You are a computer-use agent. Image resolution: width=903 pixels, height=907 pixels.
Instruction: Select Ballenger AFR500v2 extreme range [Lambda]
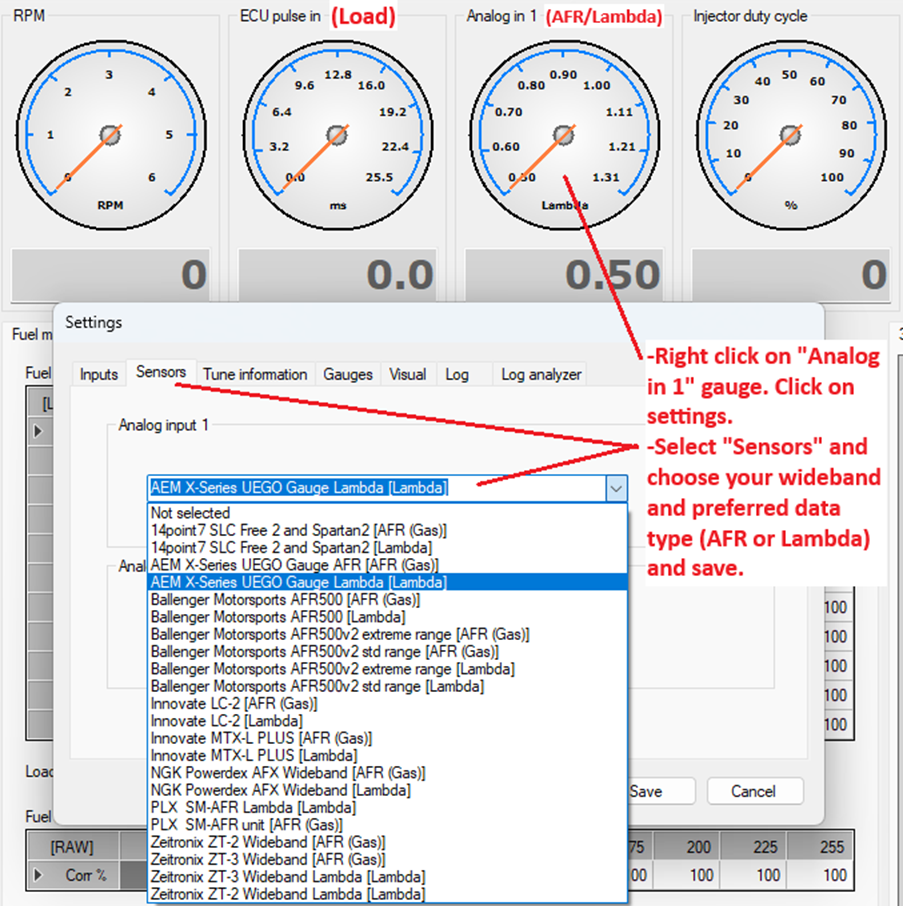pos(388,669)
